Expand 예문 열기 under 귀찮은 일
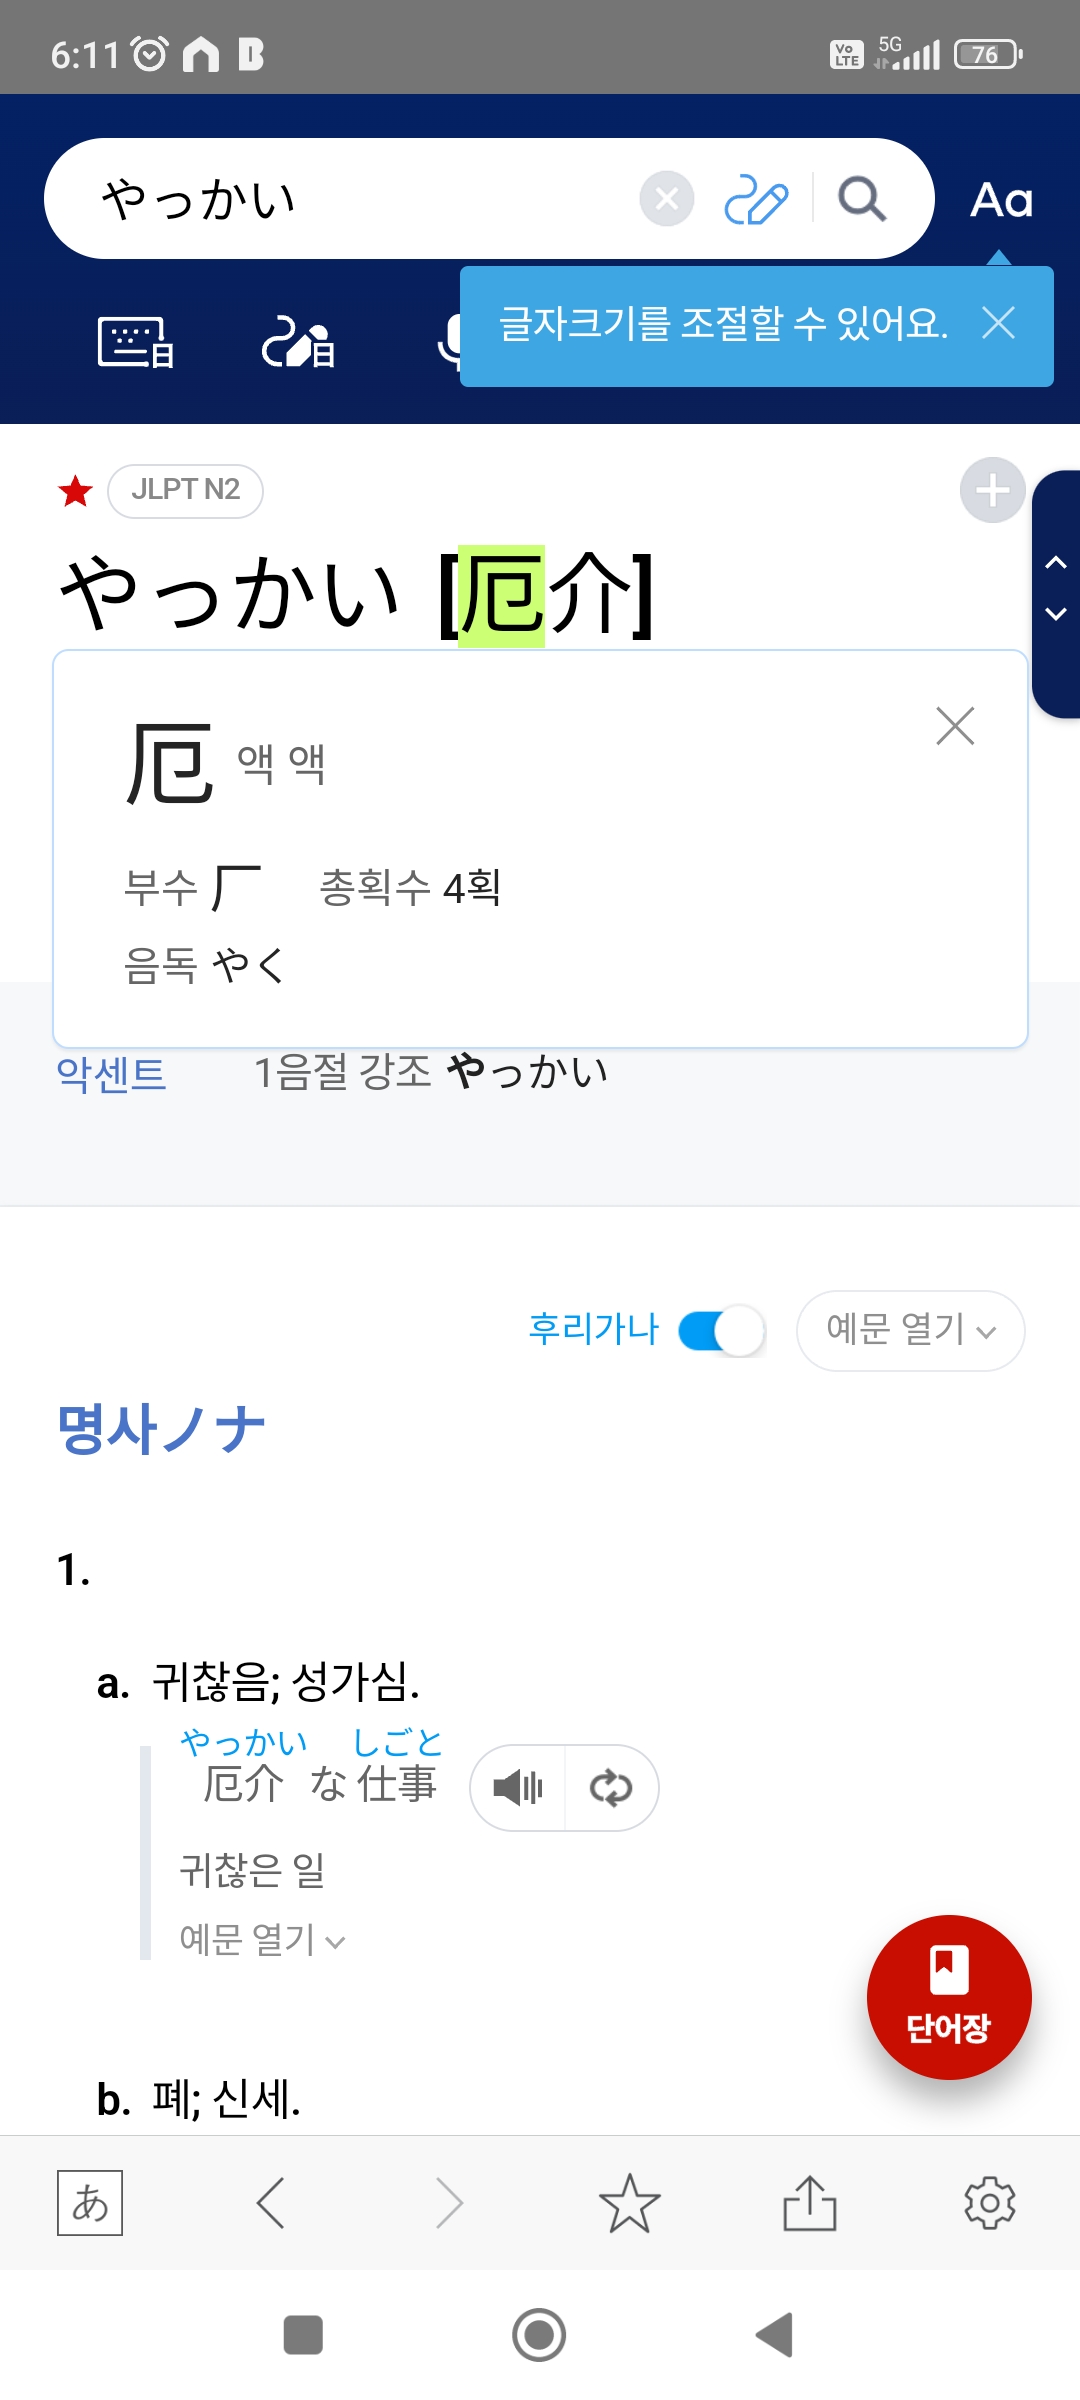 click(x=262, y=1939)
